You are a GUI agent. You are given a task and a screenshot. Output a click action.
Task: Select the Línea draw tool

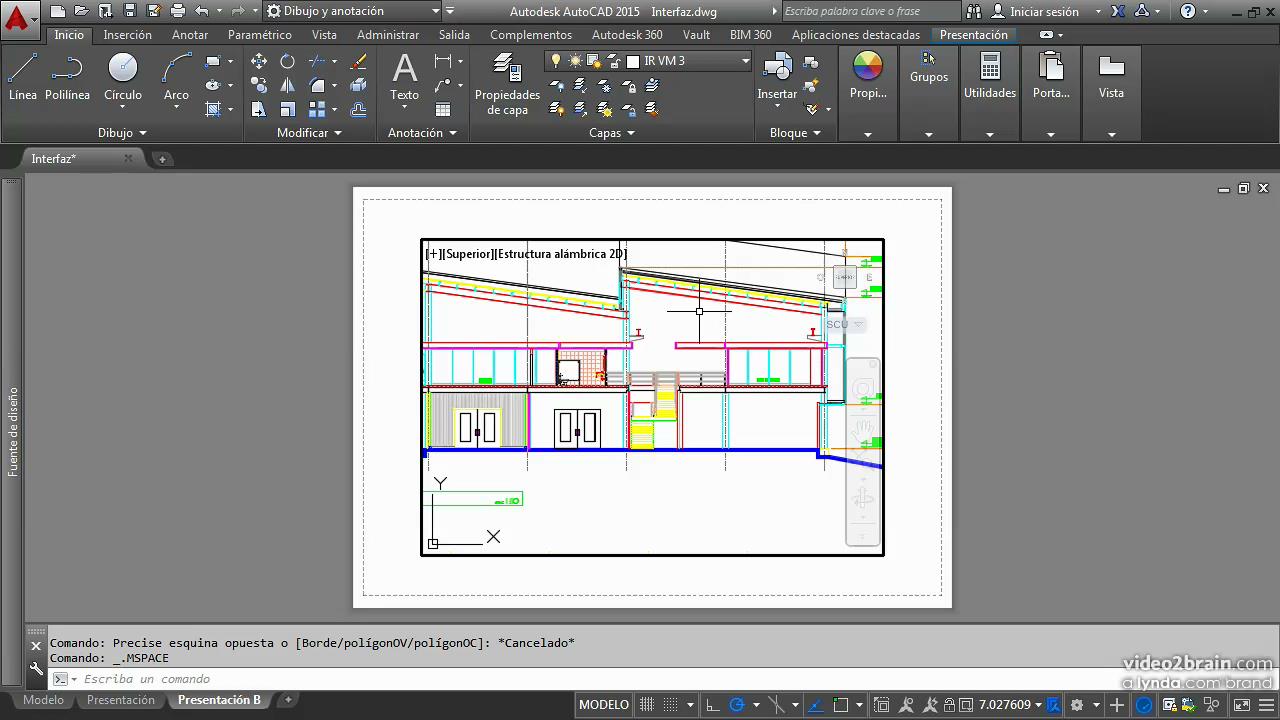coord(23,78)
